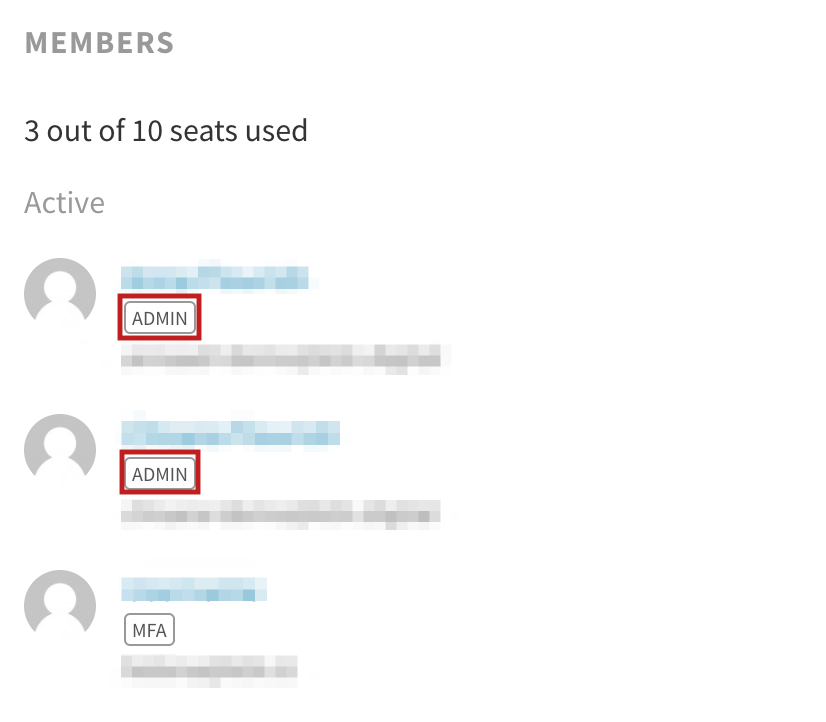Click the second member's blurred email line
This screenshot has width=826, height=722.
281,512
